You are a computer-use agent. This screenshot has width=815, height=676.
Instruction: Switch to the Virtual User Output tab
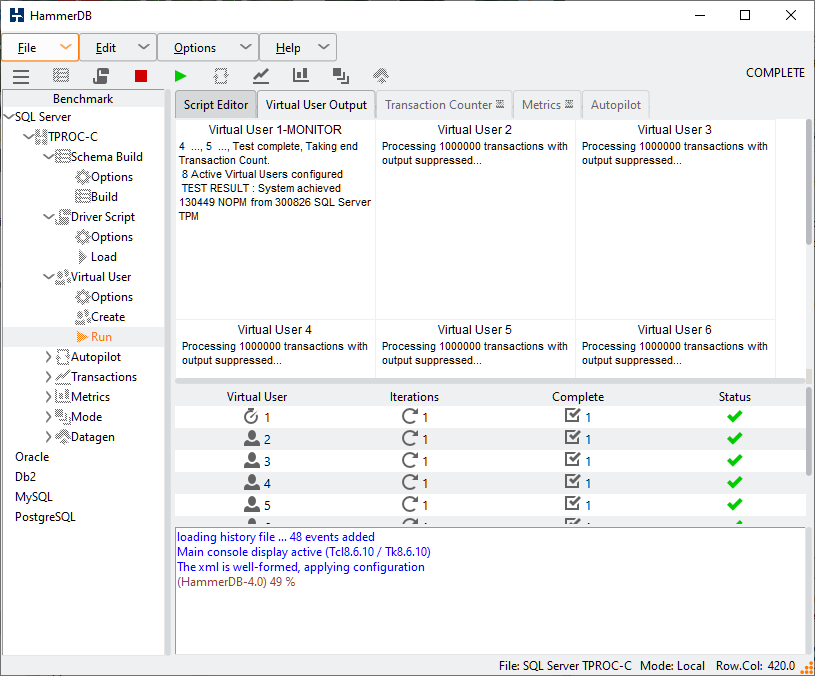tap(316, 105)
